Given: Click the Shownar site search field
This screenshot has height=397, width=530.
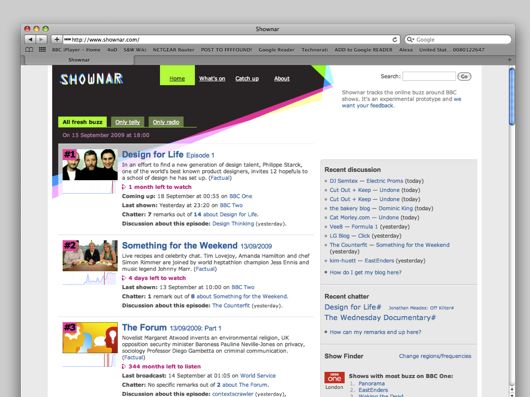Looking at the screenshot, I should tap(429, 76).
